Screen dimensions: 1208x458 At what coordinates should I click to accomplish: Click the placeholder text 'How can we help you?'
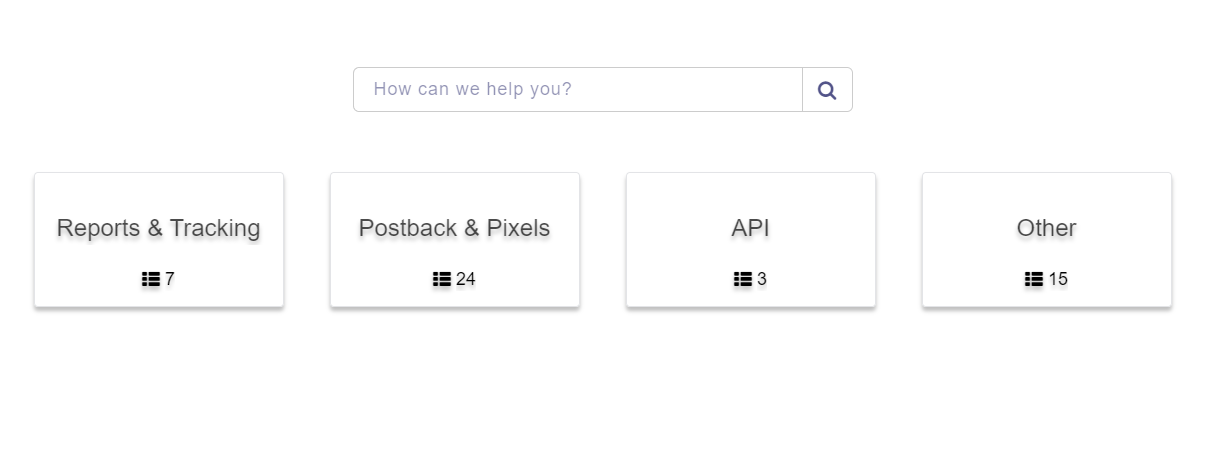[x=473, y=89]
